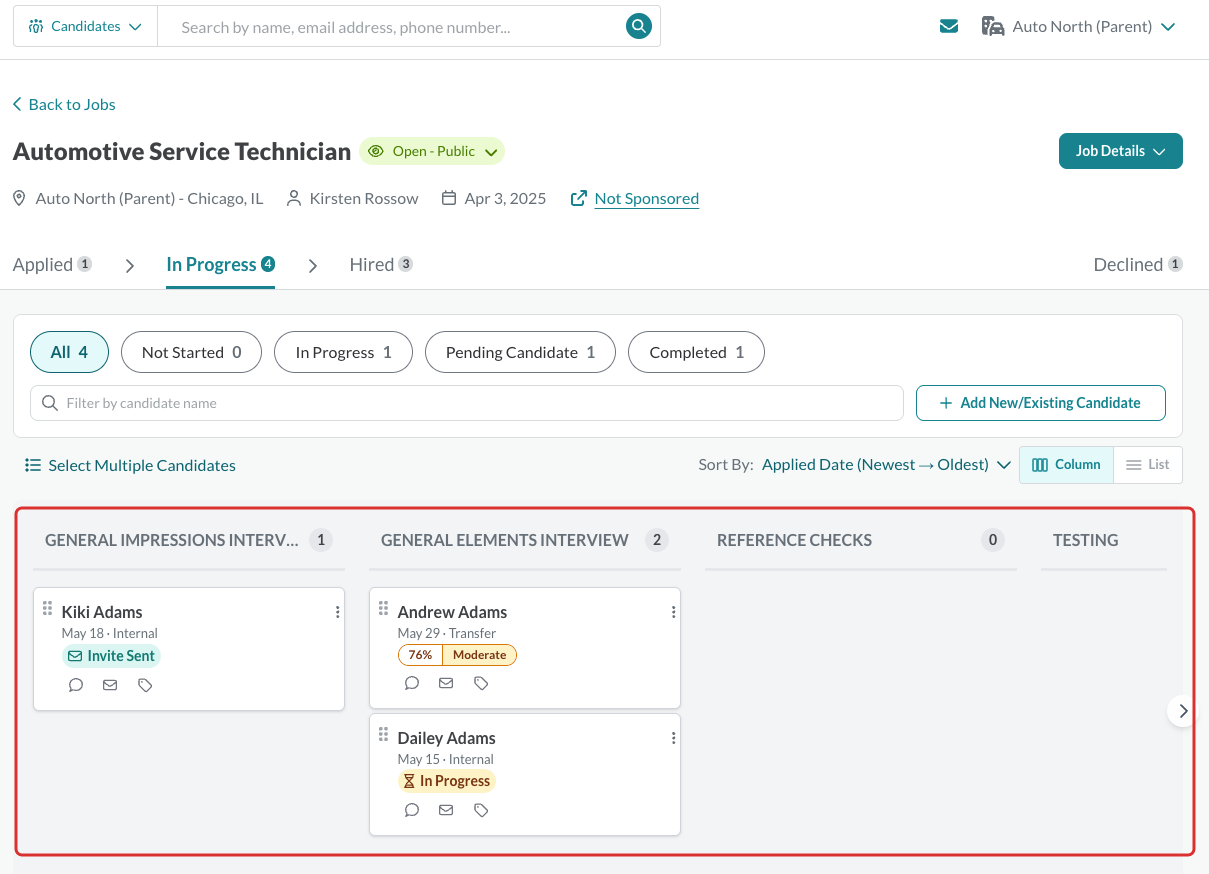This screenshot has width=1209, height=874.
Task: Click email icon on Andrew Adams card
Action: coord(446,683)
